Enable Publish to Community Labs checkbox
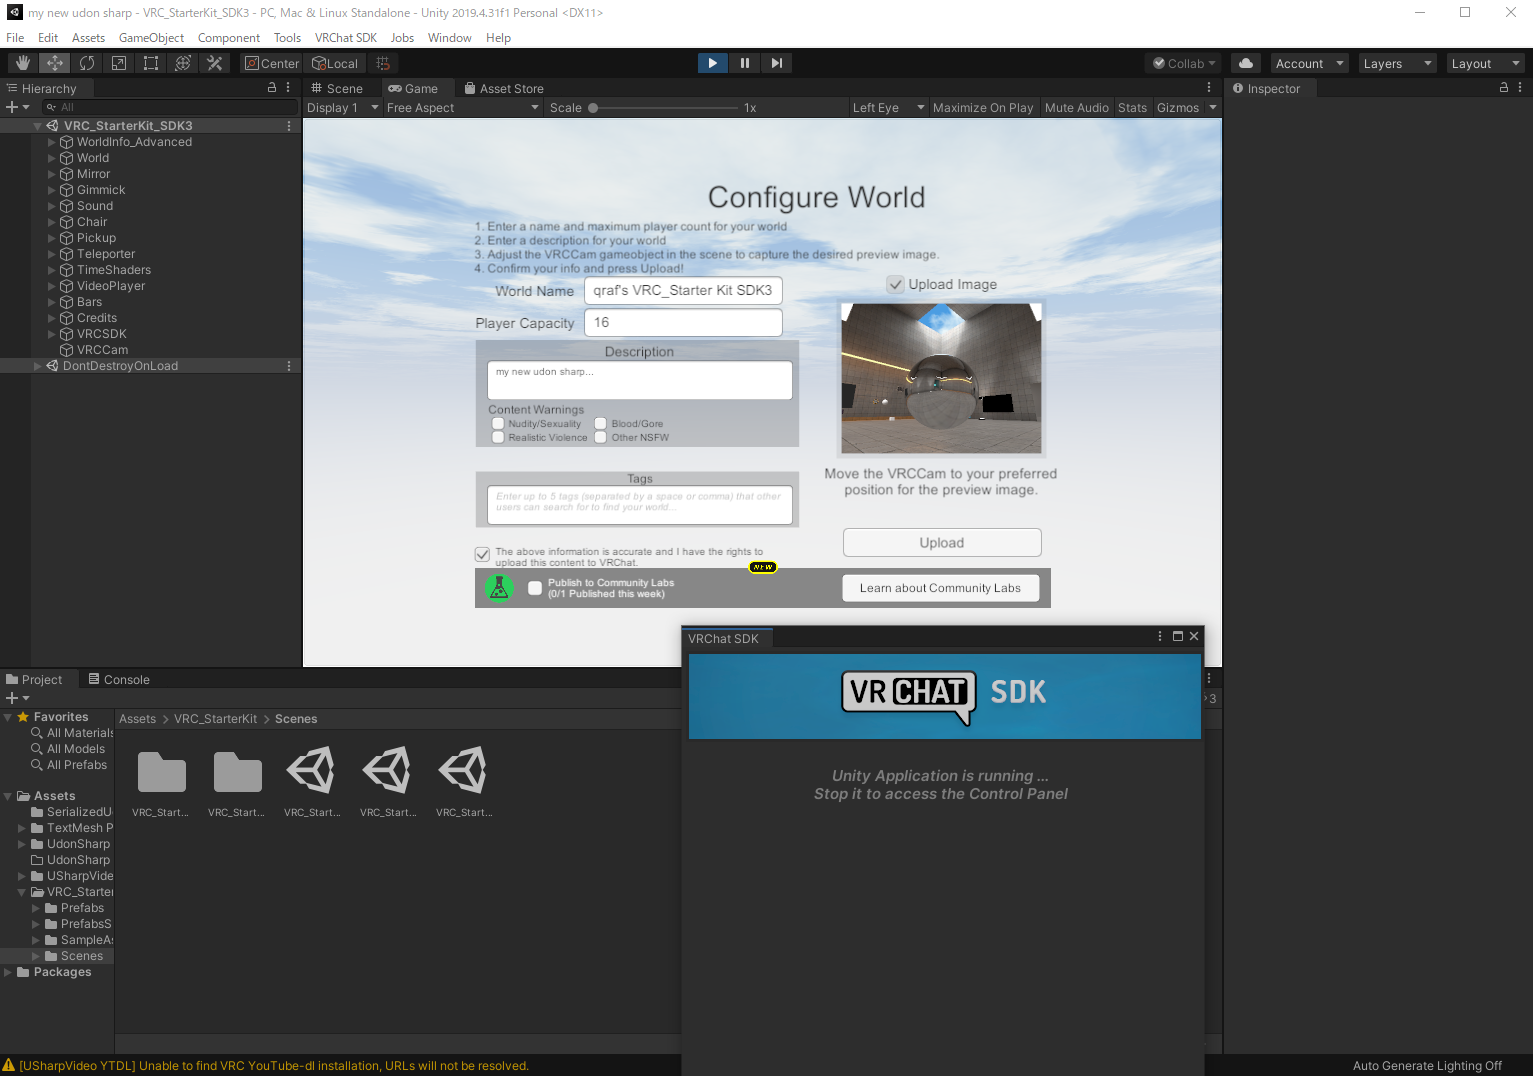This screenshot has height=1076, width=1533. (535, 588)
